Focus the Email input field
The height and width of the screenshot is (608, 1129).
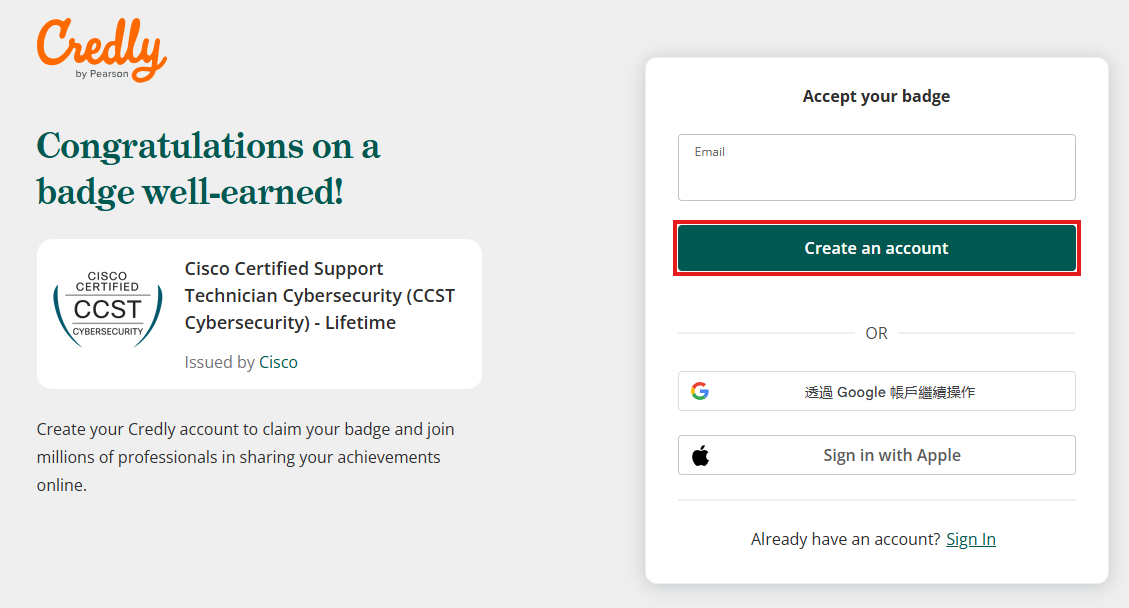876,174
